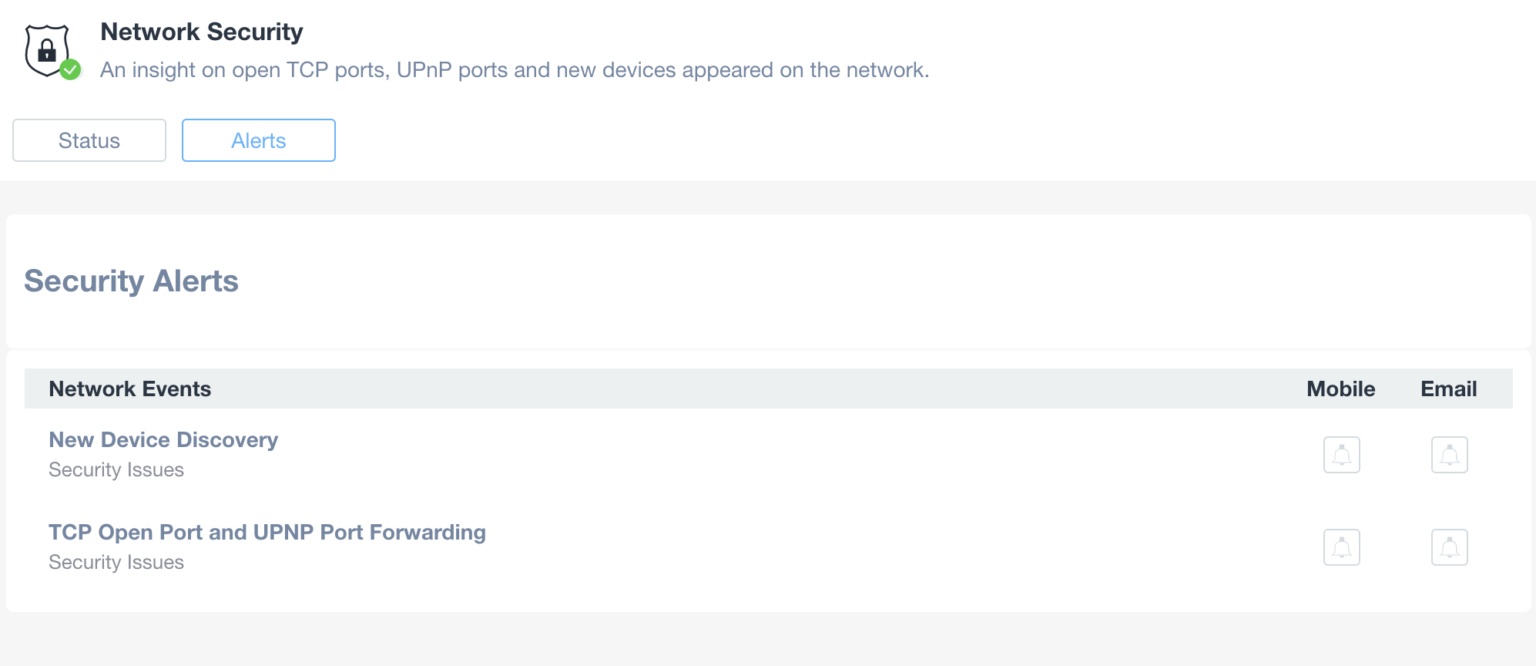Enable Mobile alert bell for New Device Discovery

click(x=1341, y=455)
